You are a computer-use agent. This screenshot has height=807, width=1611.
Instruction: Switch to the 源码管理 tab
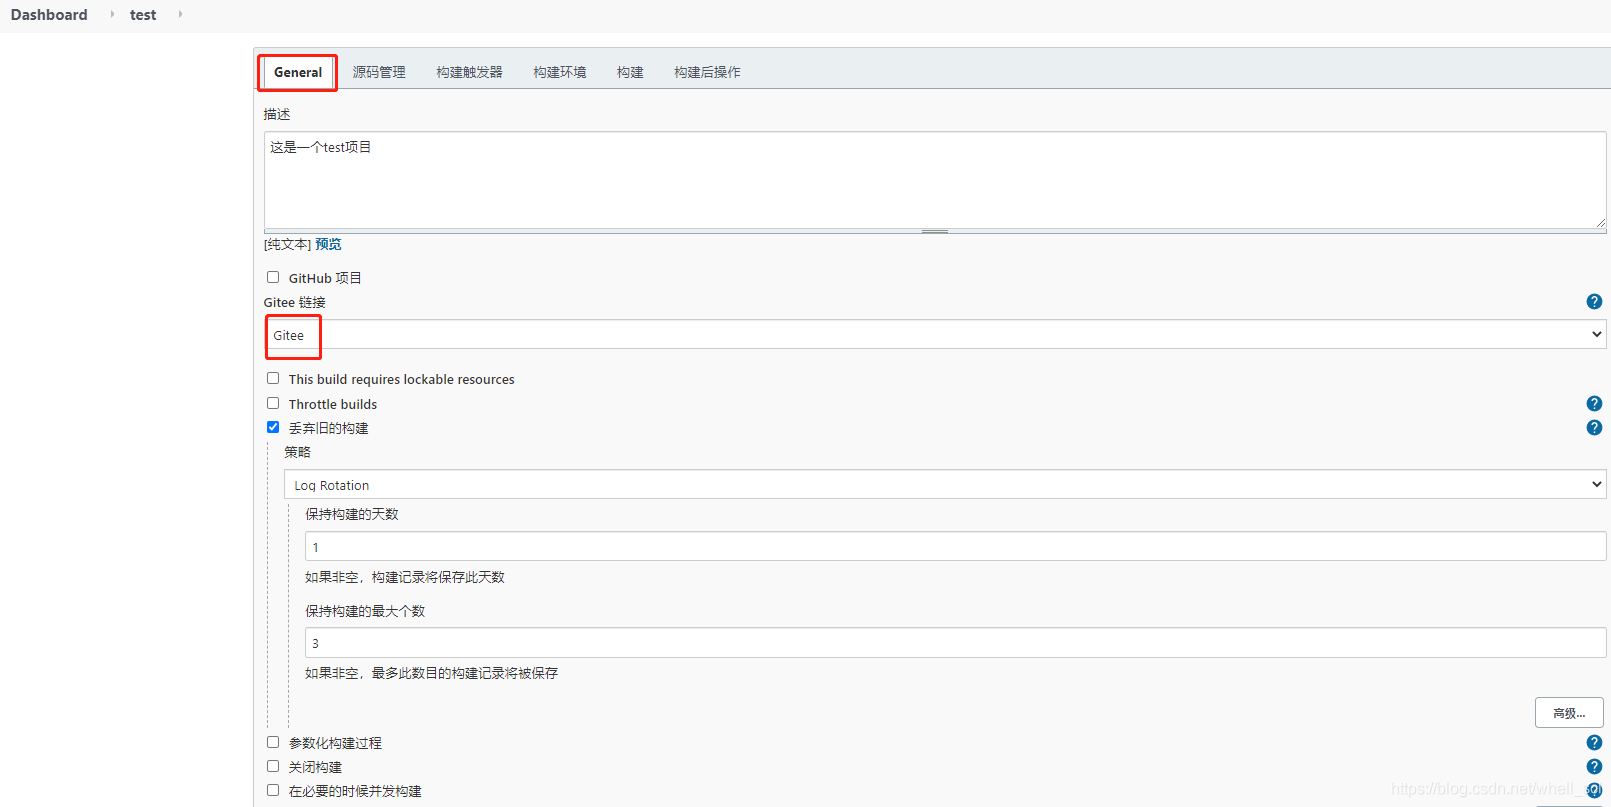[x=379, y=72]
